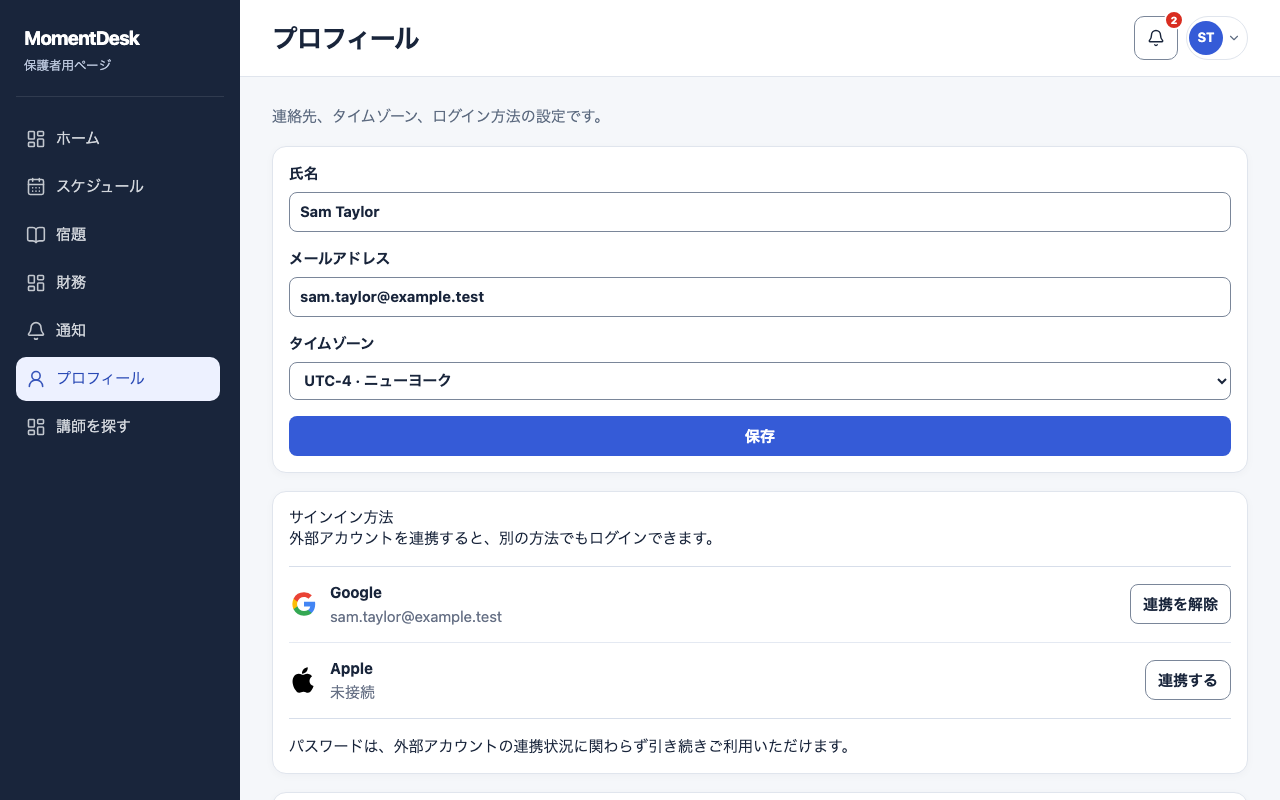This screenshot has width=1280, height=800.
Task: Click the red badge showing 2 notifications
Action: coord(1174,20)
